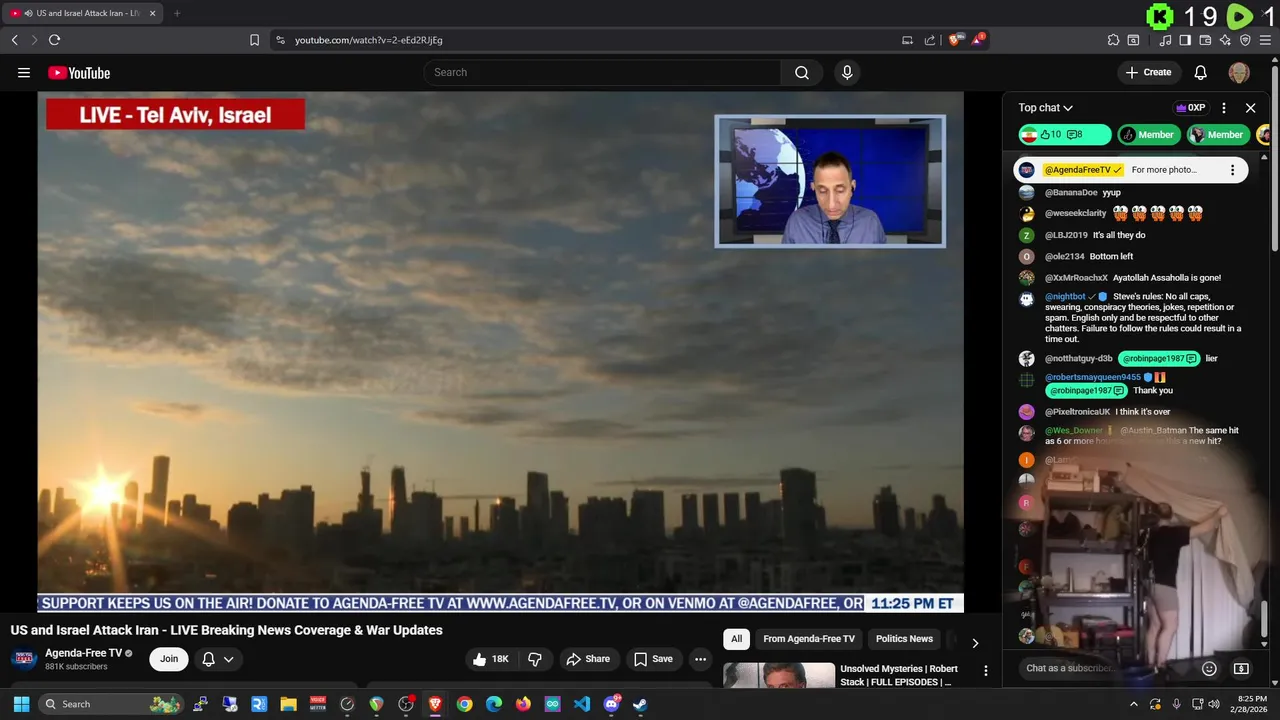This screenshot has height=720, width=1280.
Task: Open Brave Shields lion icon
Action: [954, 40]
